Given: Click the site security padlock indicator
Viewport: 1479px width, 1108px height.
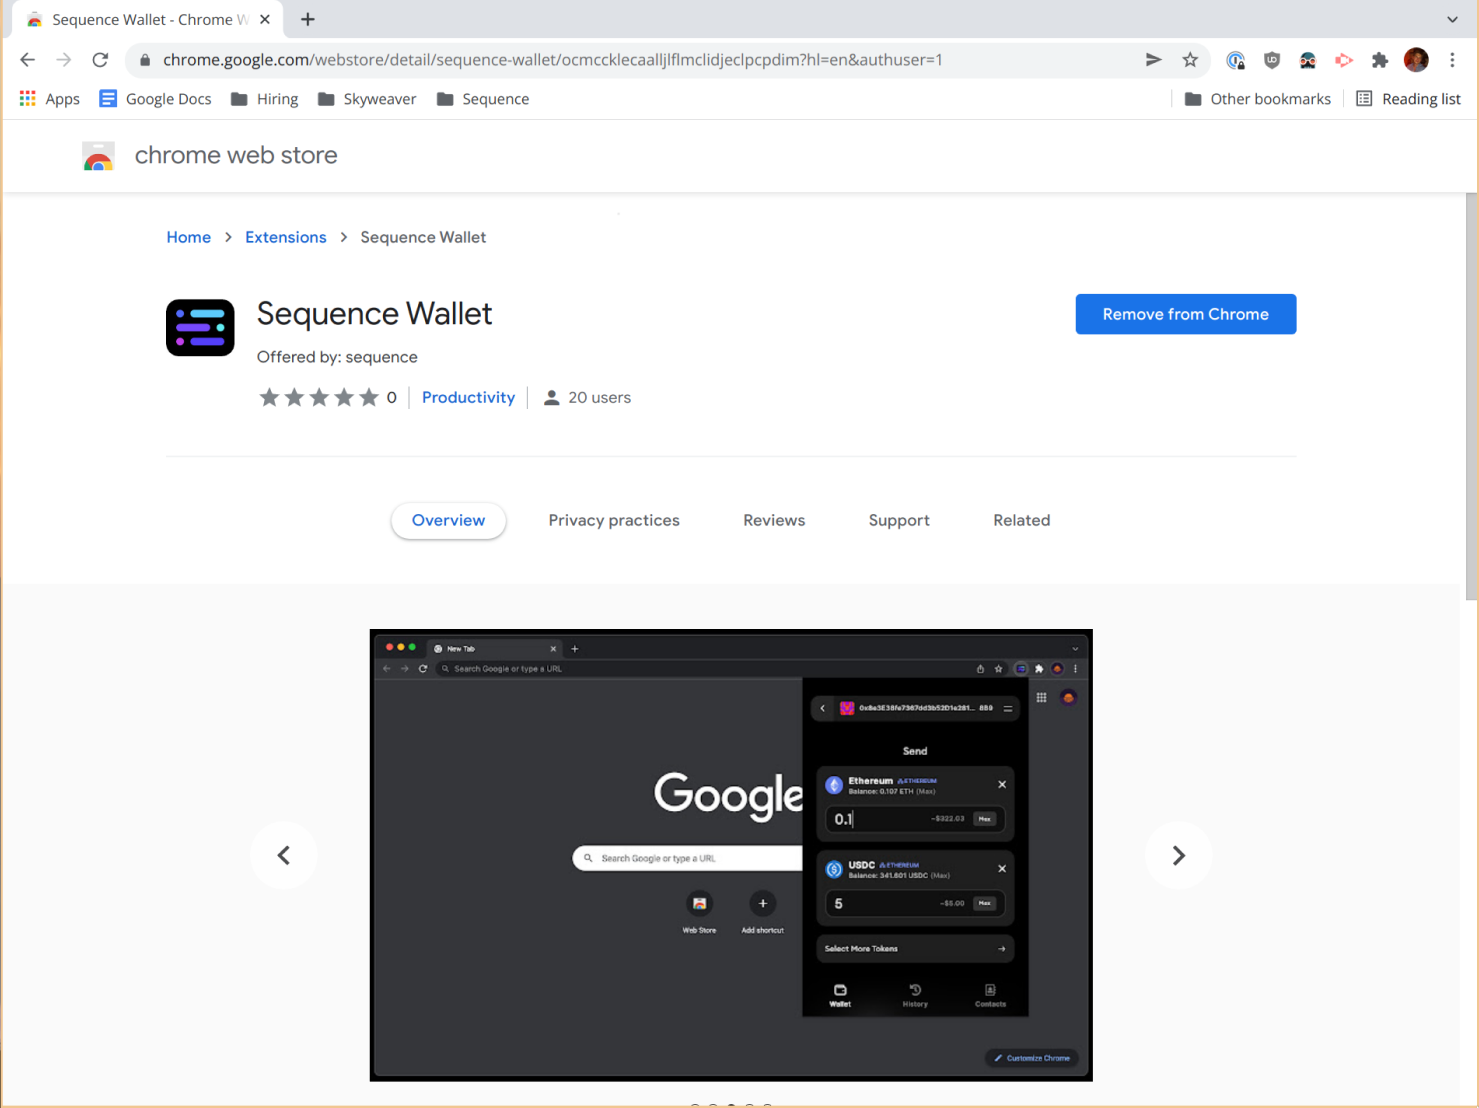Looking at the screenshot, I should tap(144, 60).
